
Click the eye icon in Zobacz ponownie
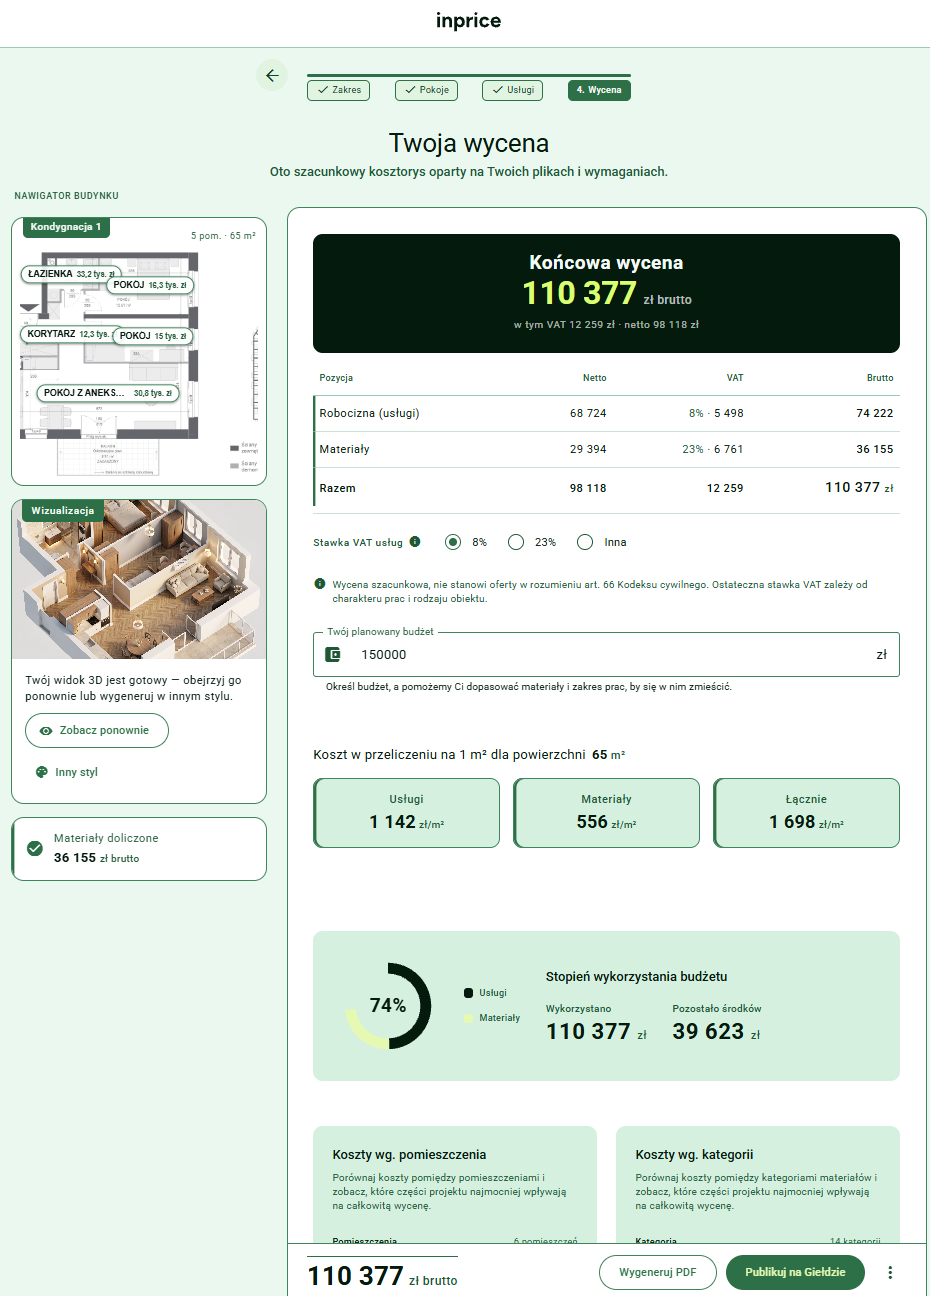tap(46, 731)
